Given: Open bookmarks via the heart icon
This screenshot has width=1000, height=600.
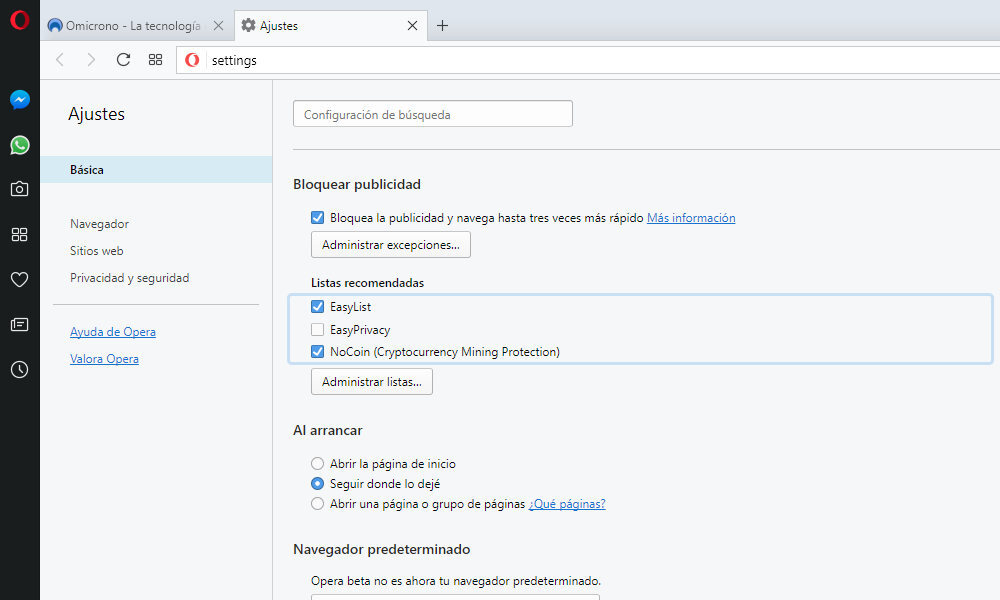Looking at the screenshot, I should point(19,280).
